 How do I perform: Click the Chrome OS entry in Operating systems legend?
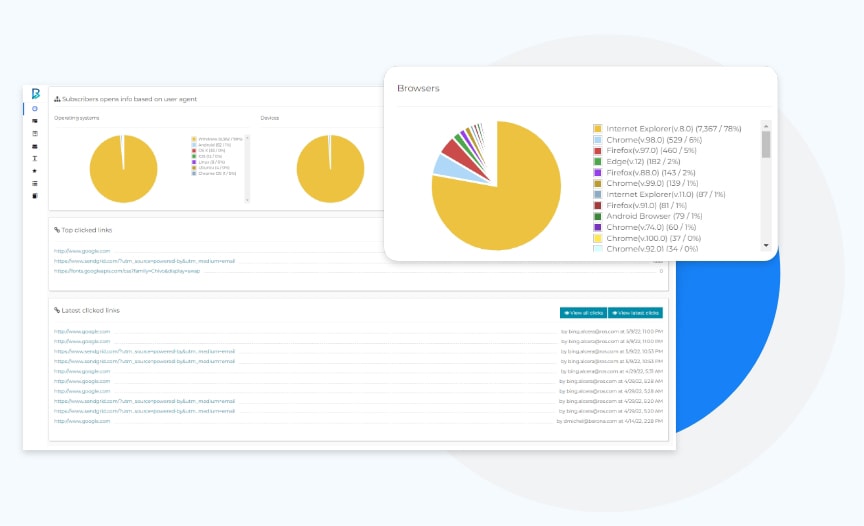coord(214,173)
